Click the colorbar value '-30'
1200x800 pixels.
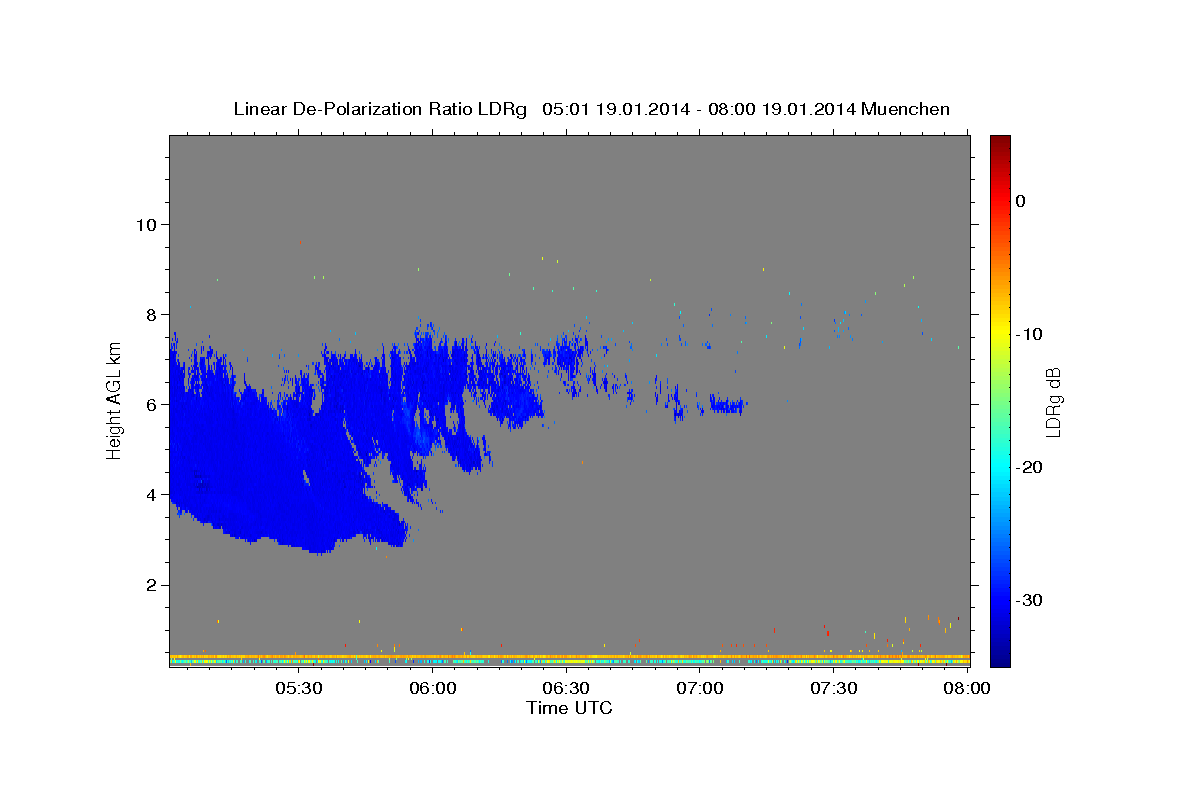(x=1028, y=600)
